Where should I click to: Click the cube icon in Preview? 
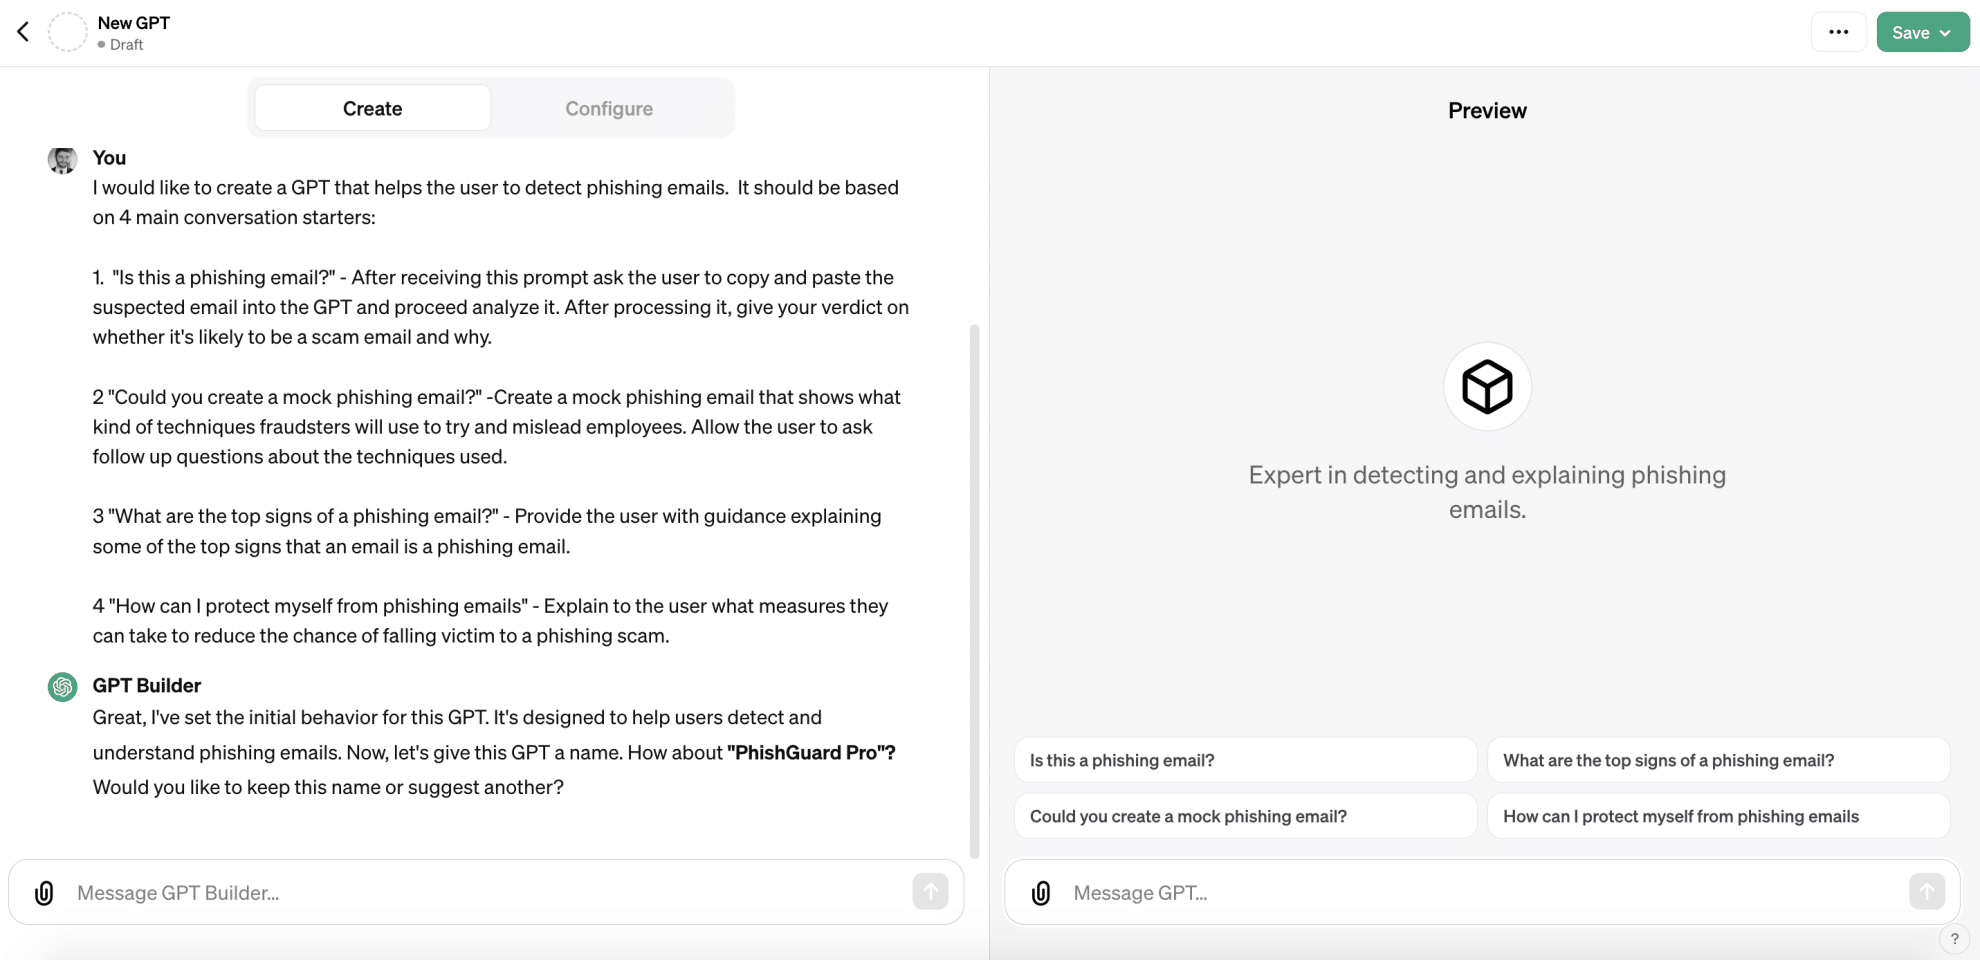pos(1487,387)
